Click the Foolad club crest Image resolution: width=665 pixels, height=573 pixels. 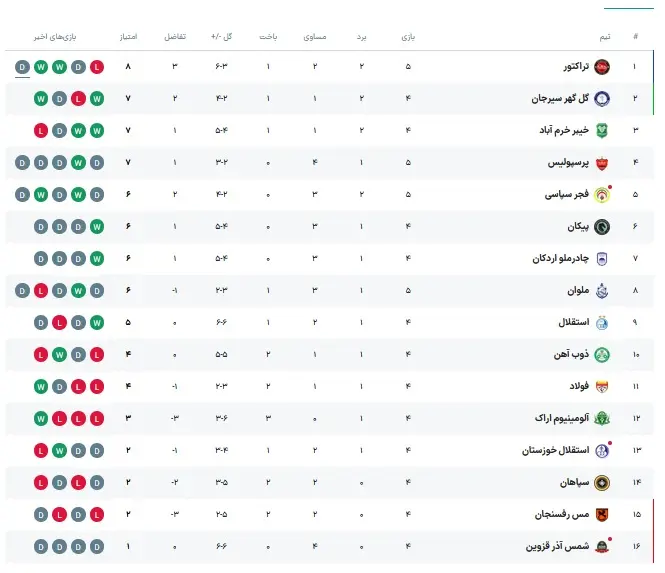coord(602,387)
